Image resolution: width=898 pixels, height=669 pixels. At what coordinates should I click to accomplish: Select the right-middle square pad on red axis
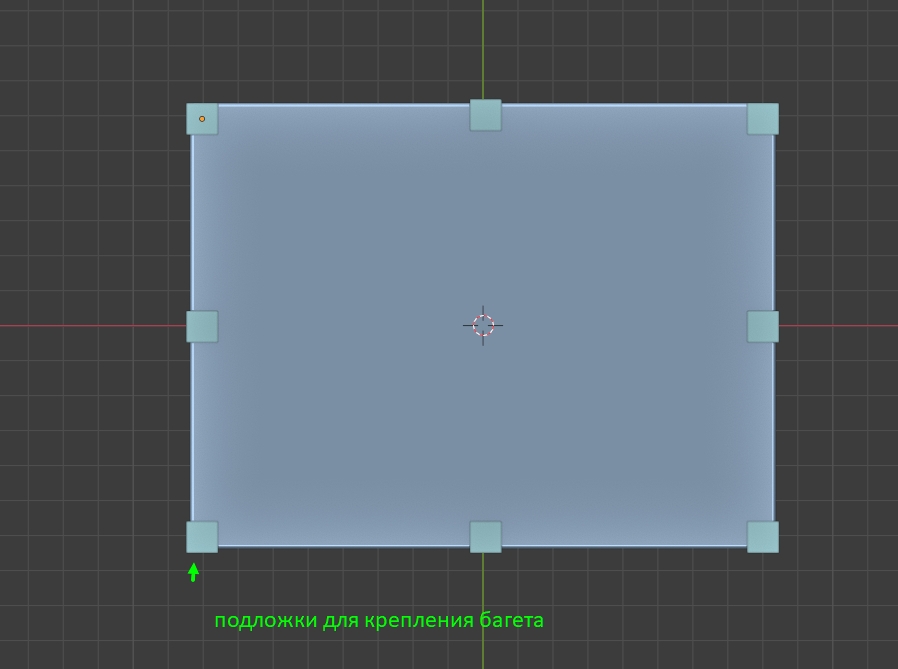(x=763, y=326)
